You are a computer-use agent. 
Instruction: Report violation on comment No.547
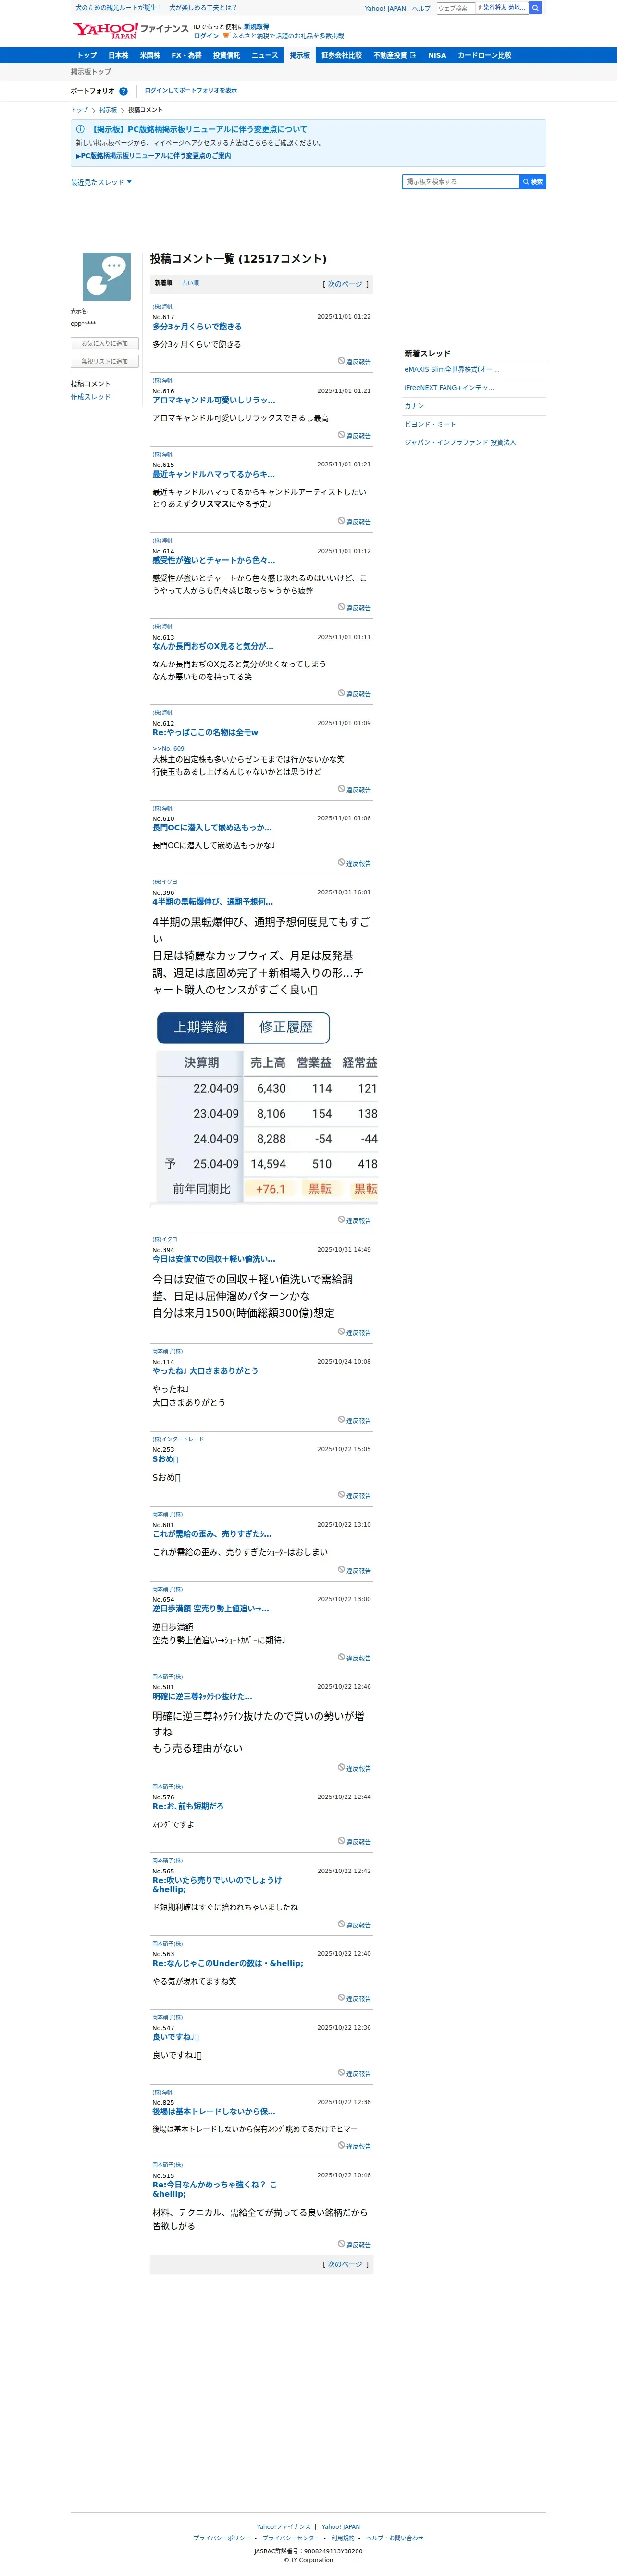[354, 2074]
